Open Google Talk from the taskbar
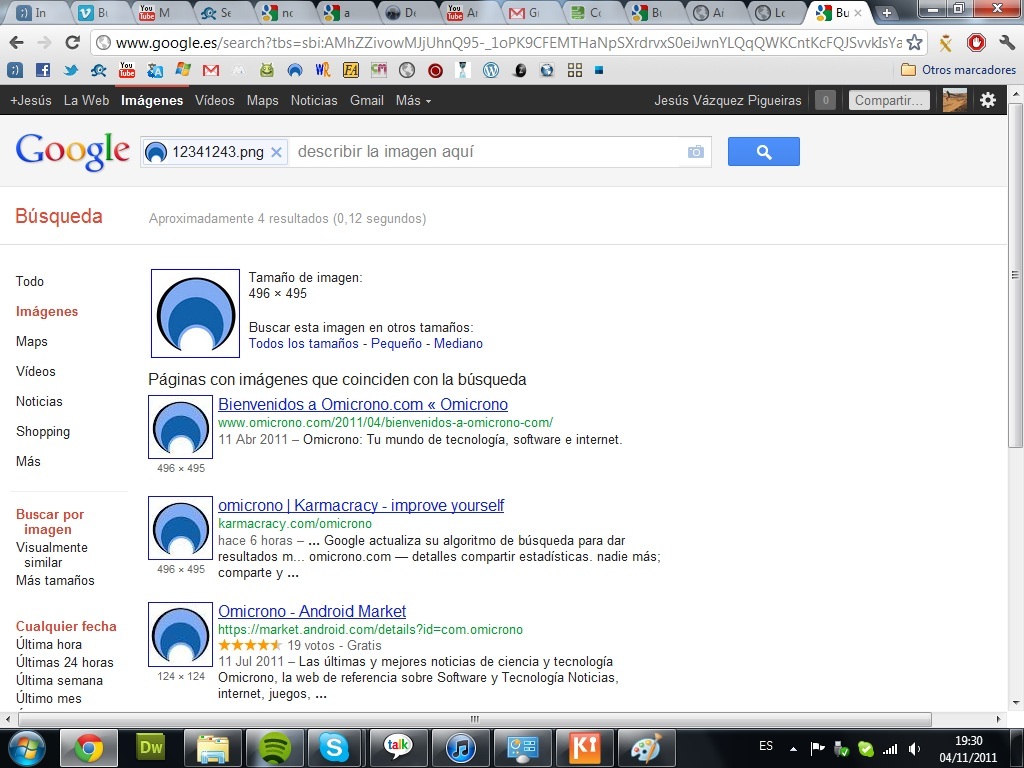 398,747
